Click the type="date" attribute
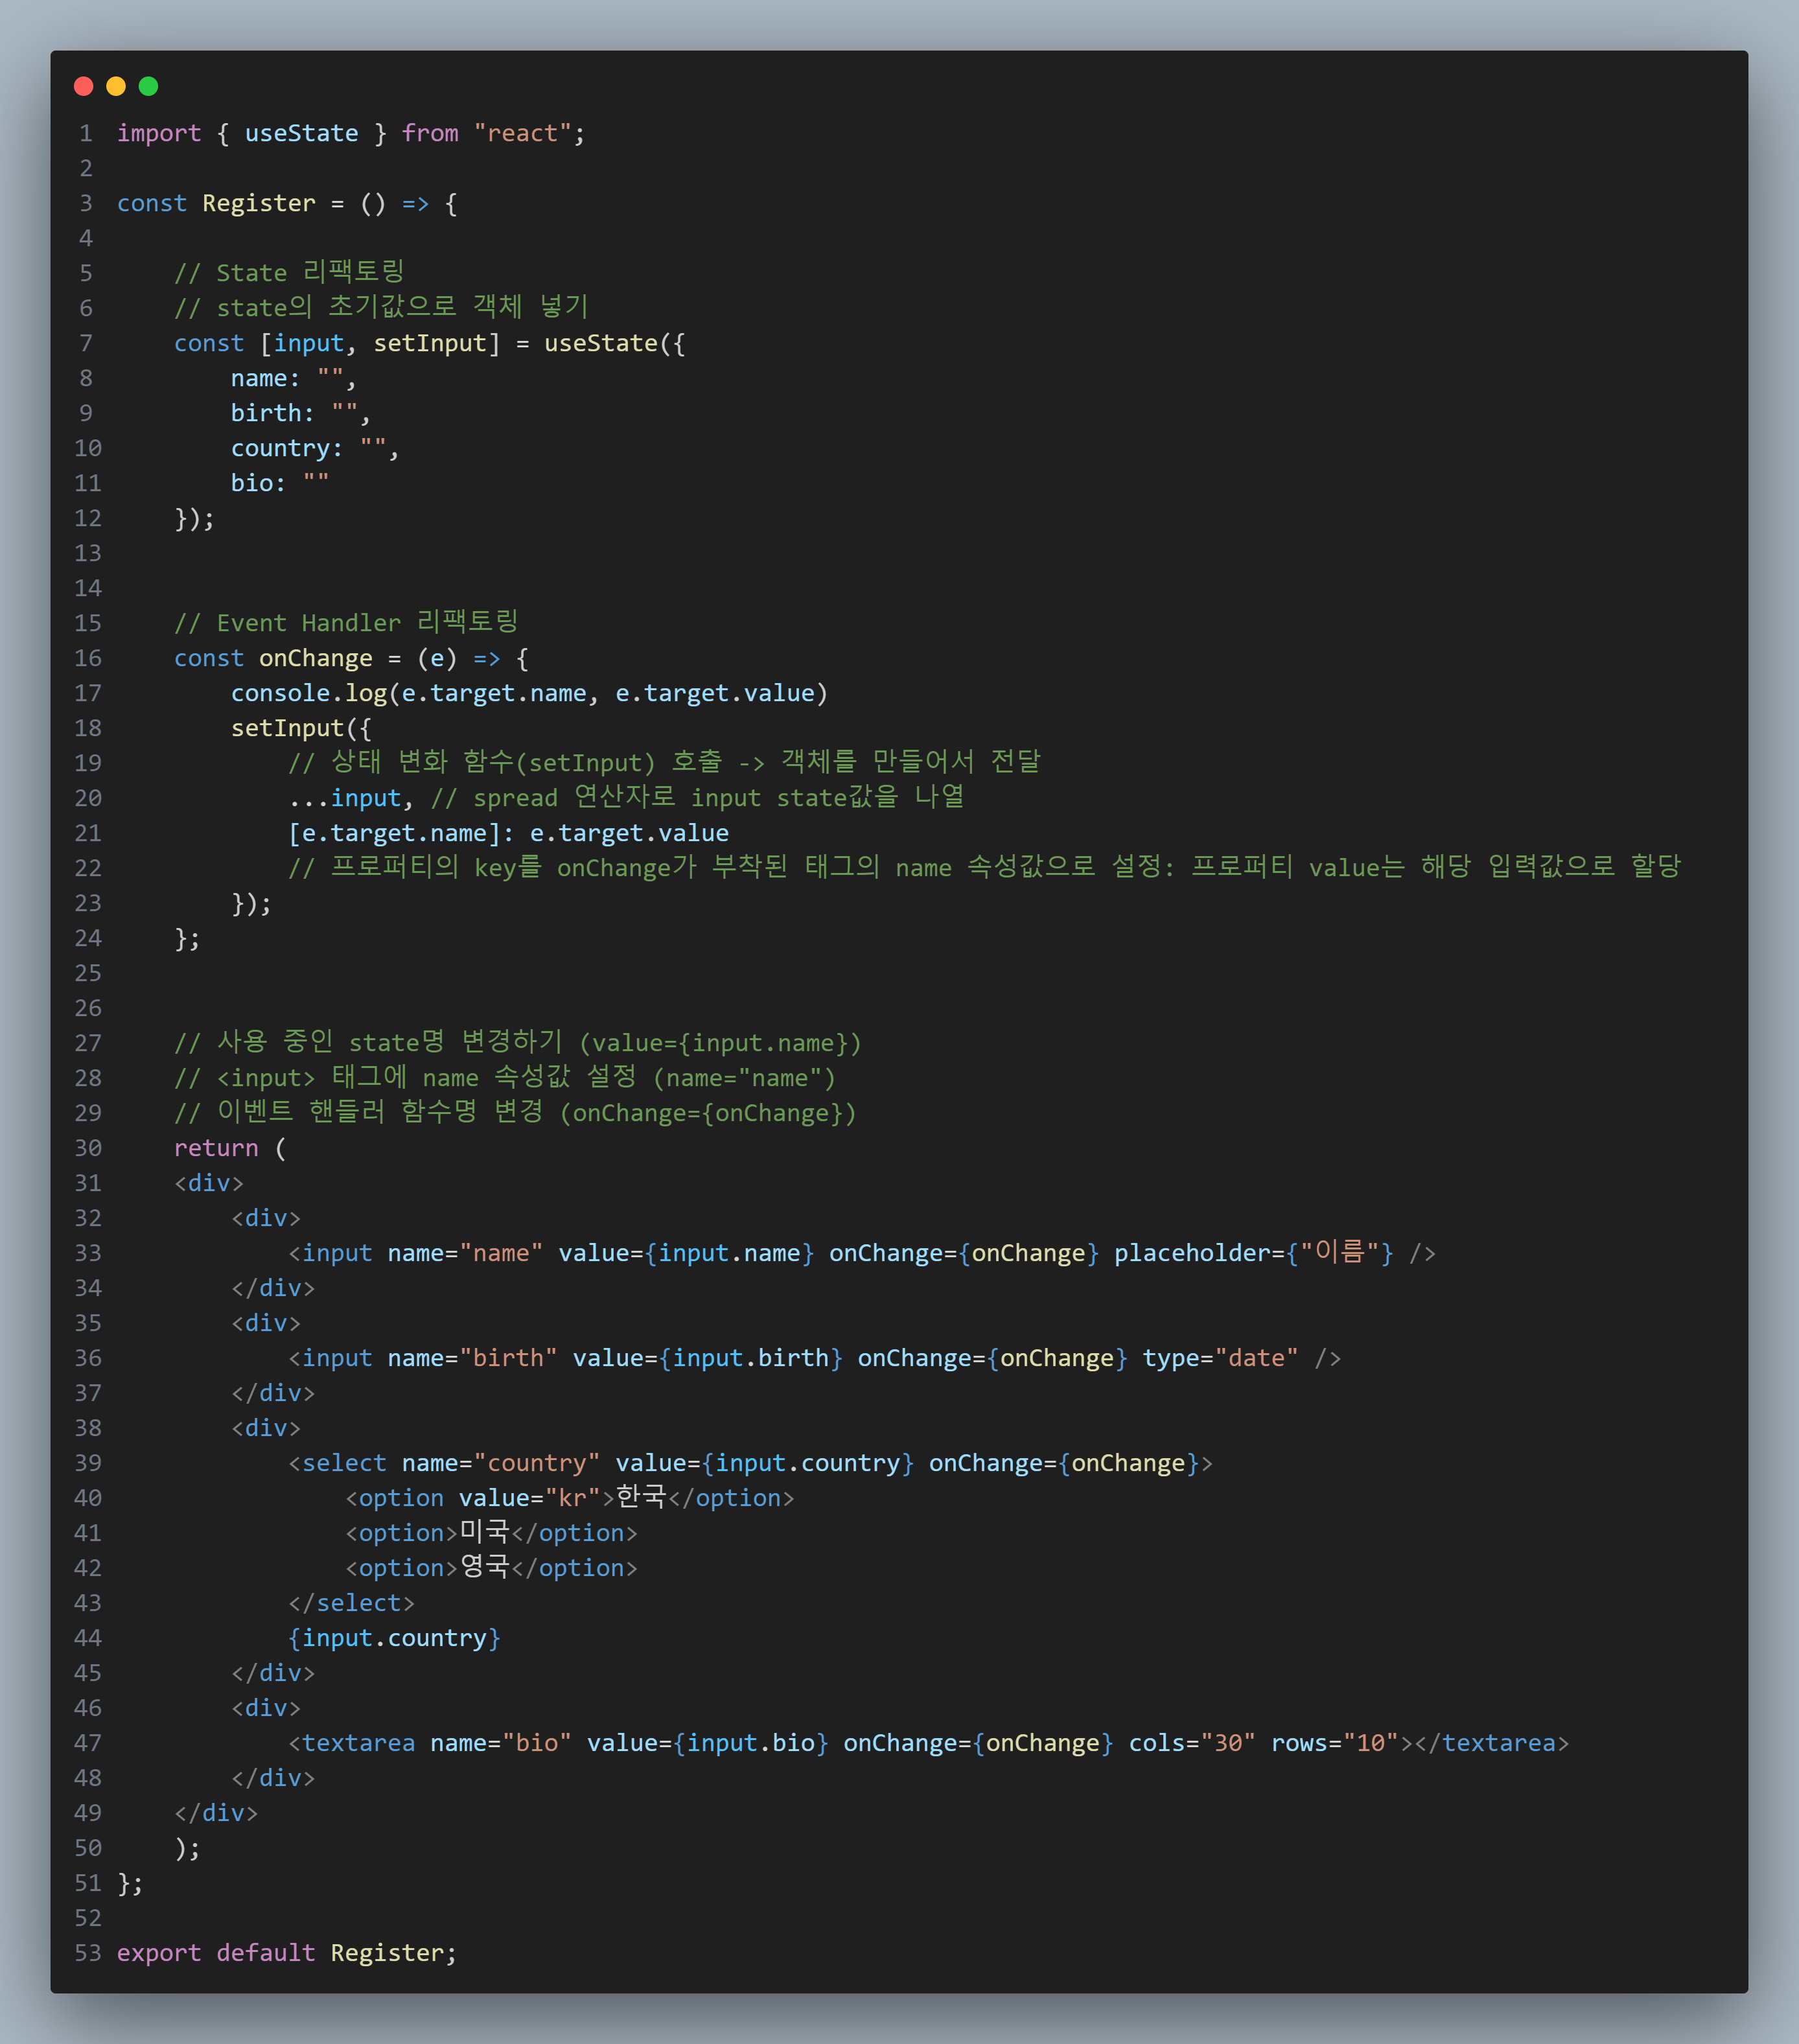 coord(1219,1358)
